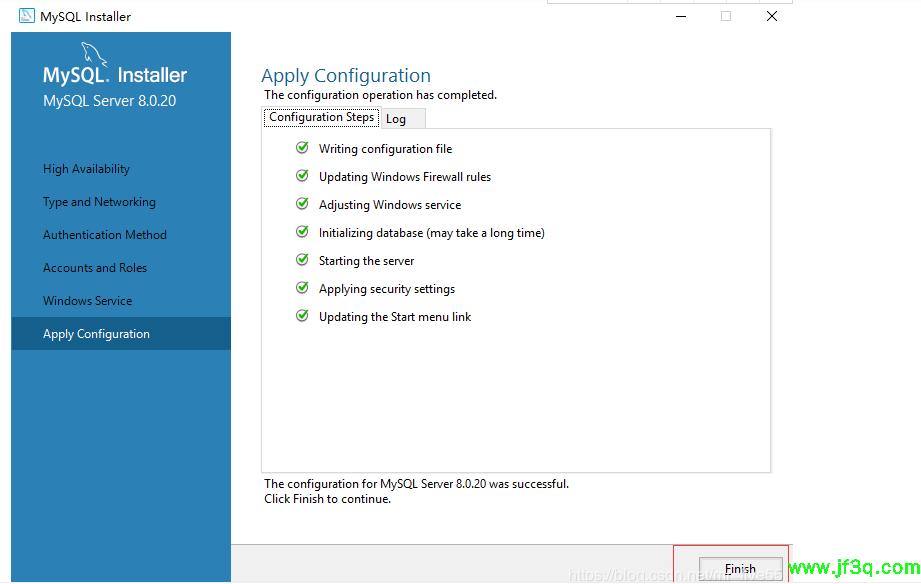
Task: Click check icon for Updating Start menu link
Action: pos(302,316)
